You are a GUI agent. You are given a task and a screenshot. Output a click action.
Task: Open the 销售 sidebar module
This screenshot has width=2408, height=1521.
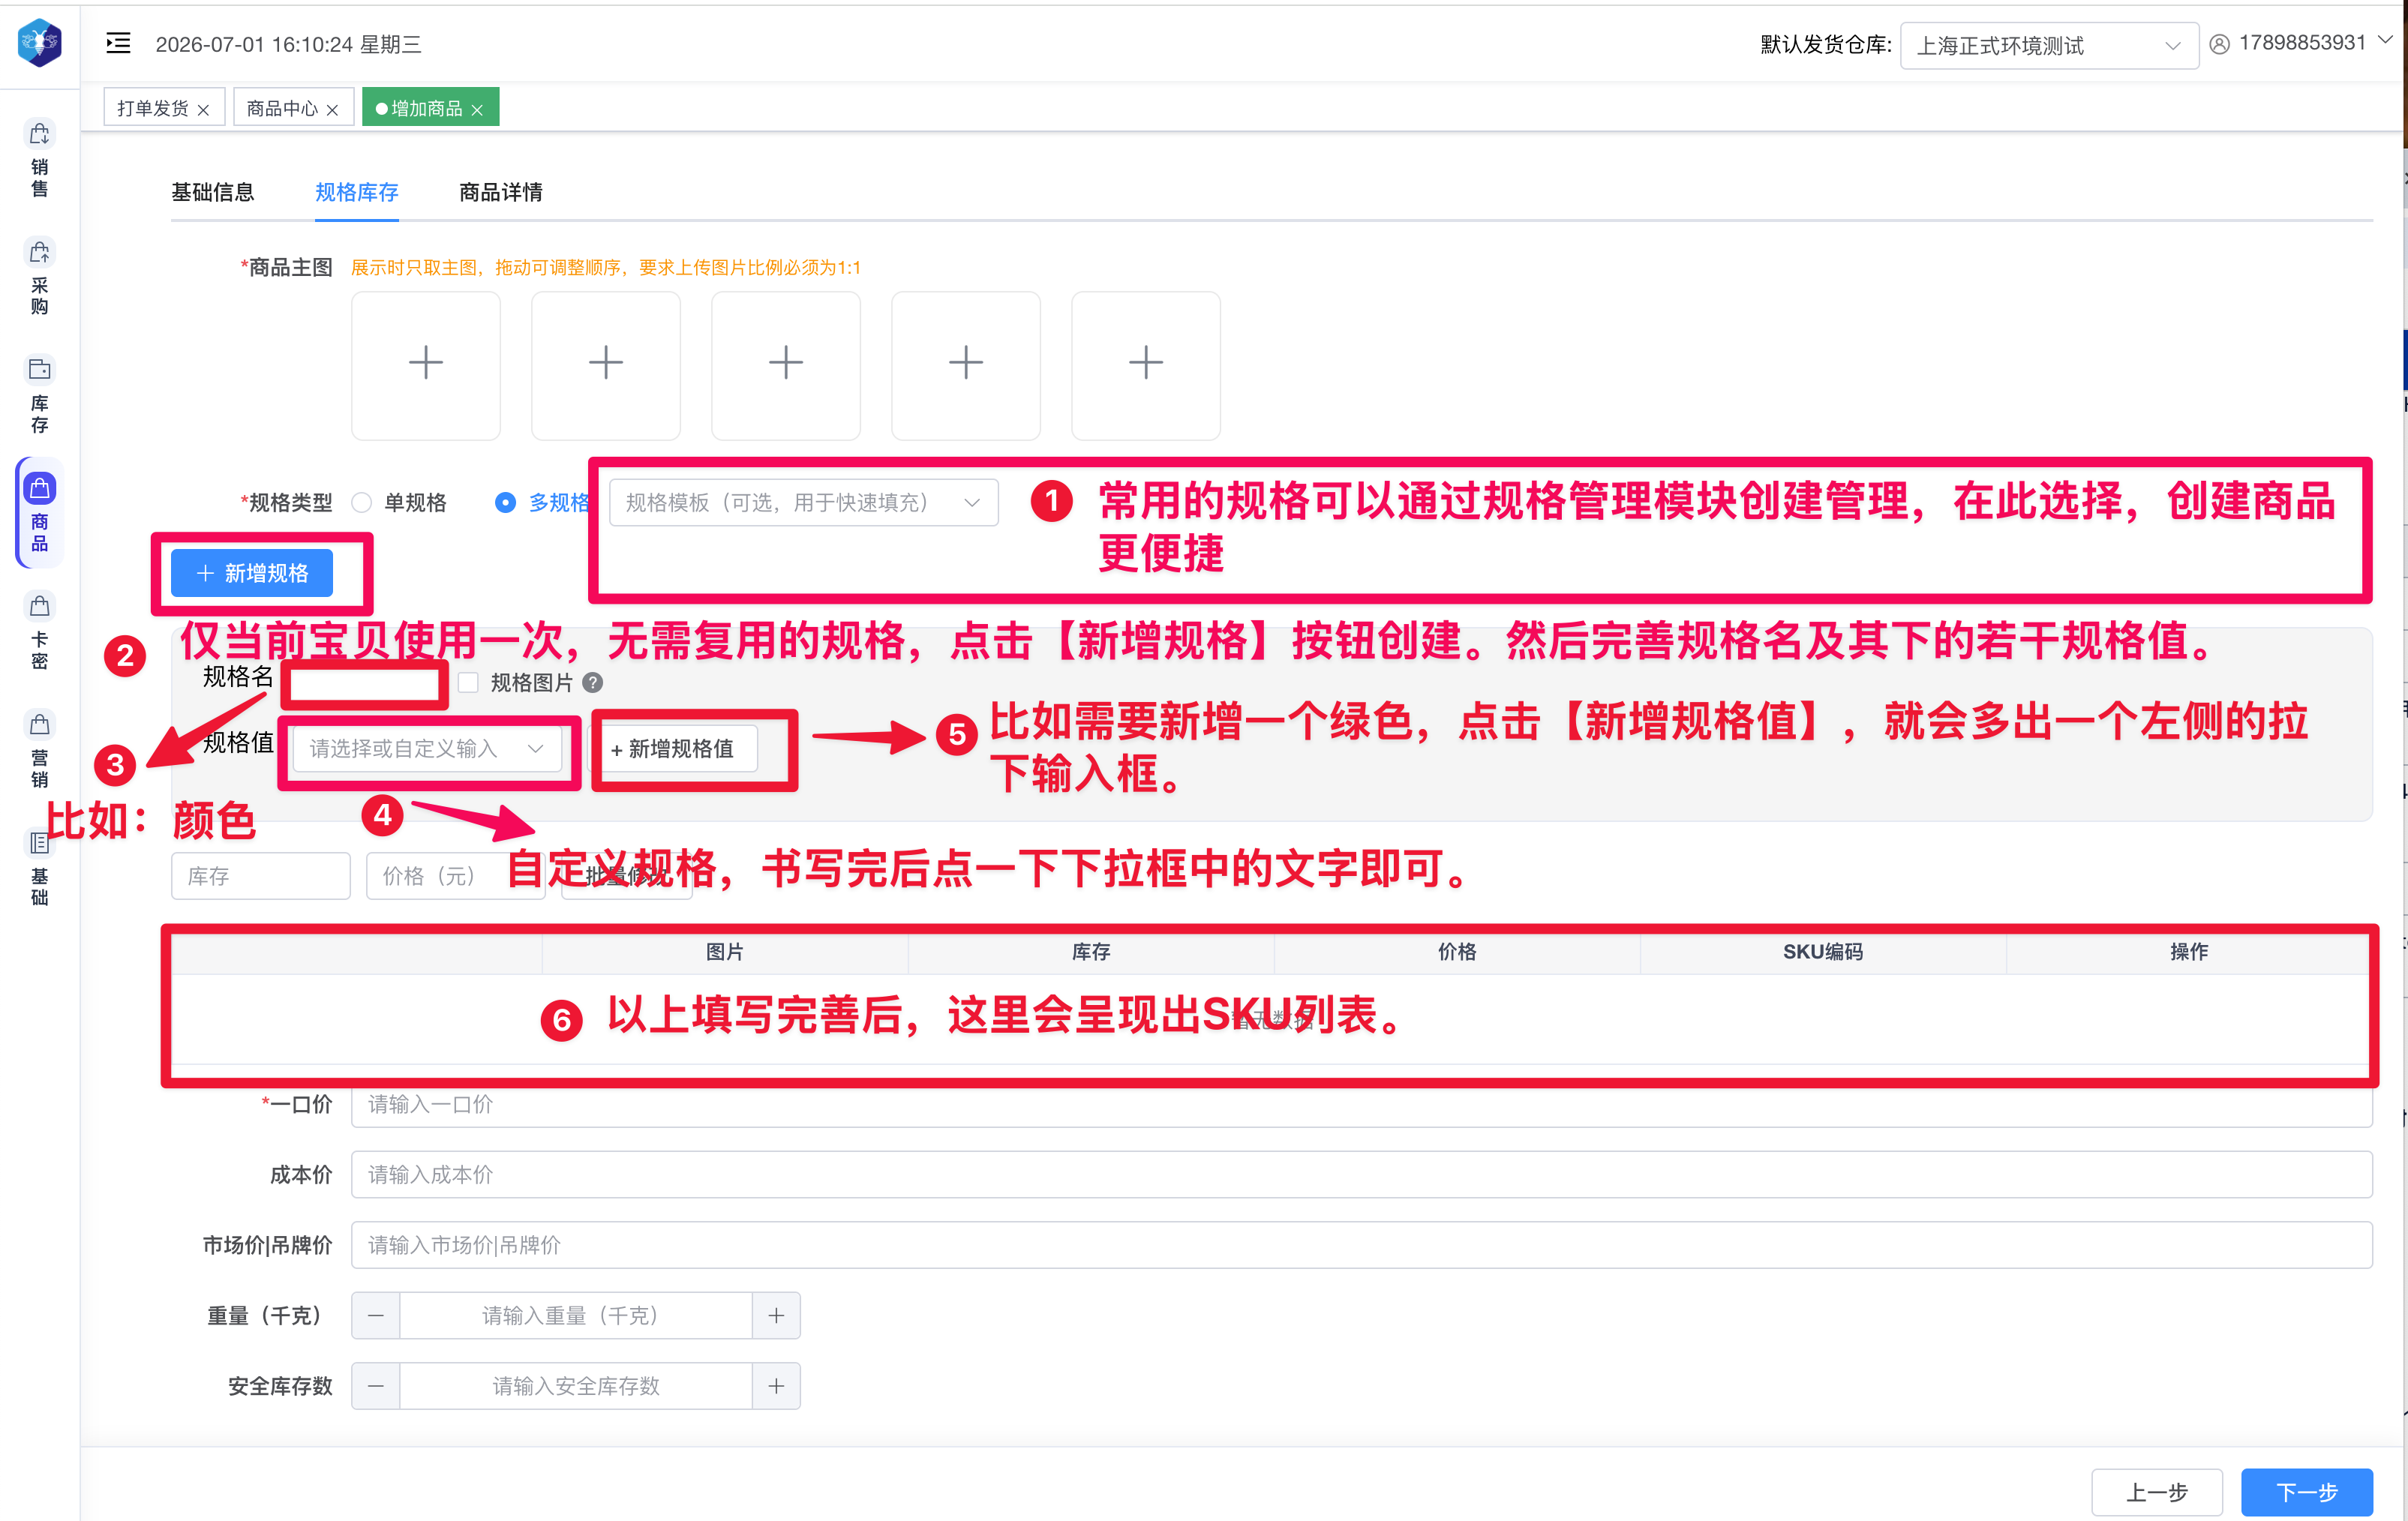[x=39, y=160]
